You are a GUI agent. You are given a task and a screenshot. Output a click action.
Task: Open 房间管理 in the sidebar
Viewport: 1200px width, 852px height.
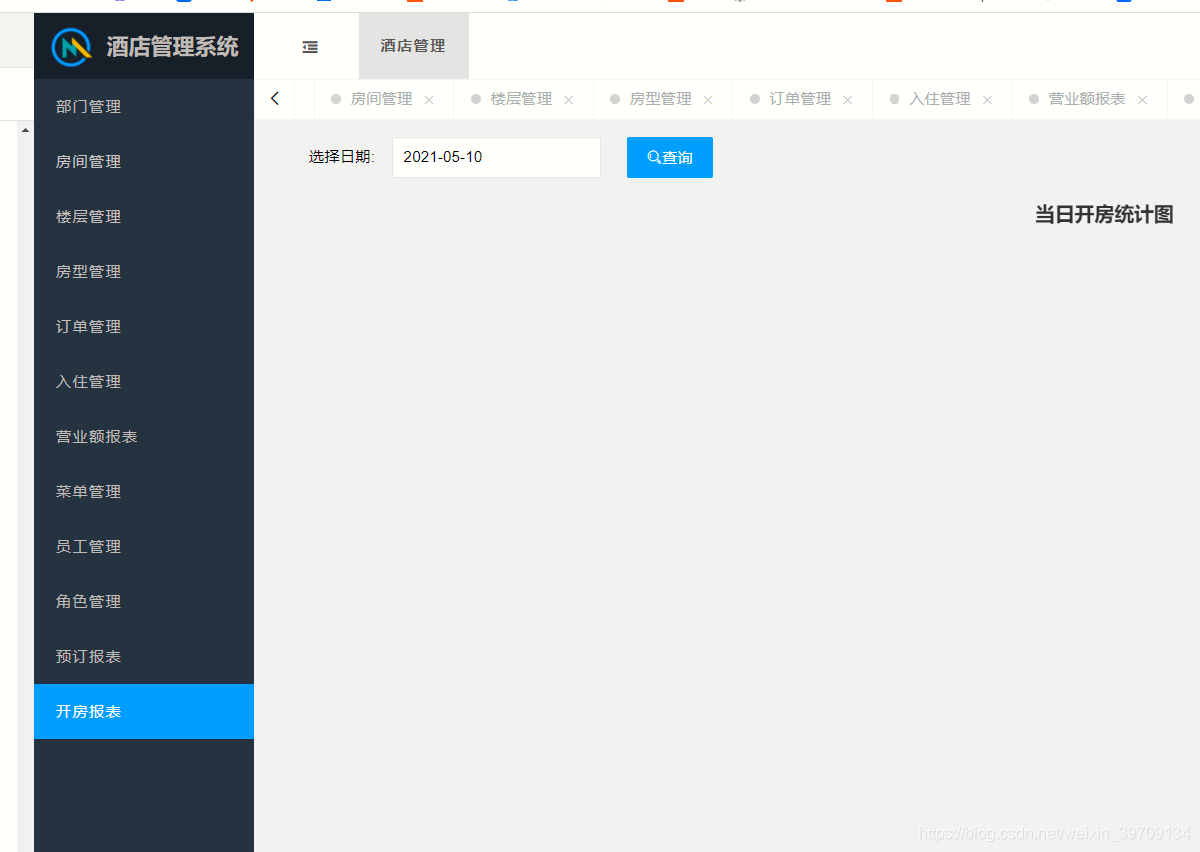144,162
